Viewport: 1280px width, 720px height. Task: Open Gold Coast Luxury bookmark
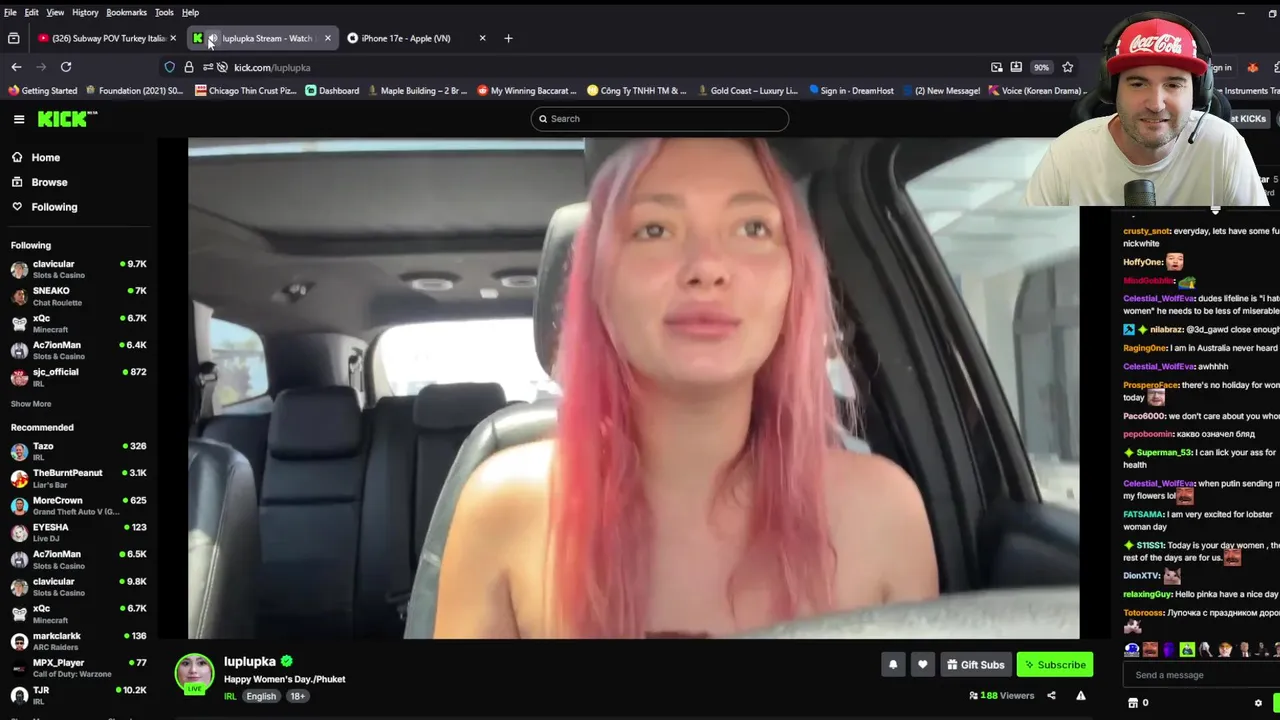[x=747, y=91]
